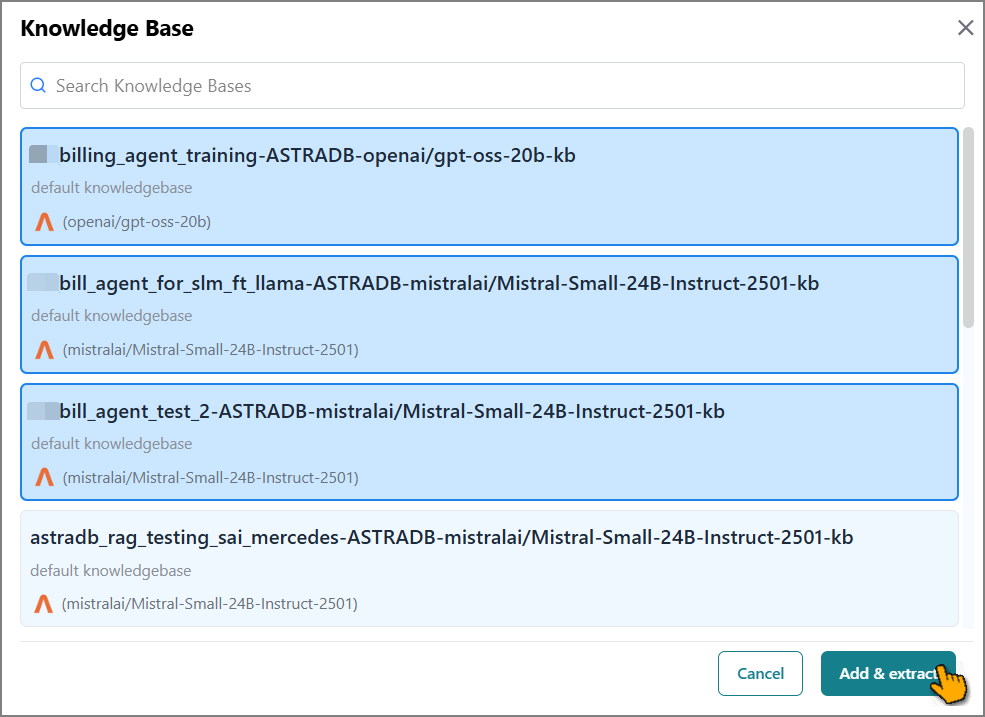This screenshot has width=985, height=717.
Task: Select bill_agent_for_slm_ft_llama knowledge base title
Action: tap(438, 283)
